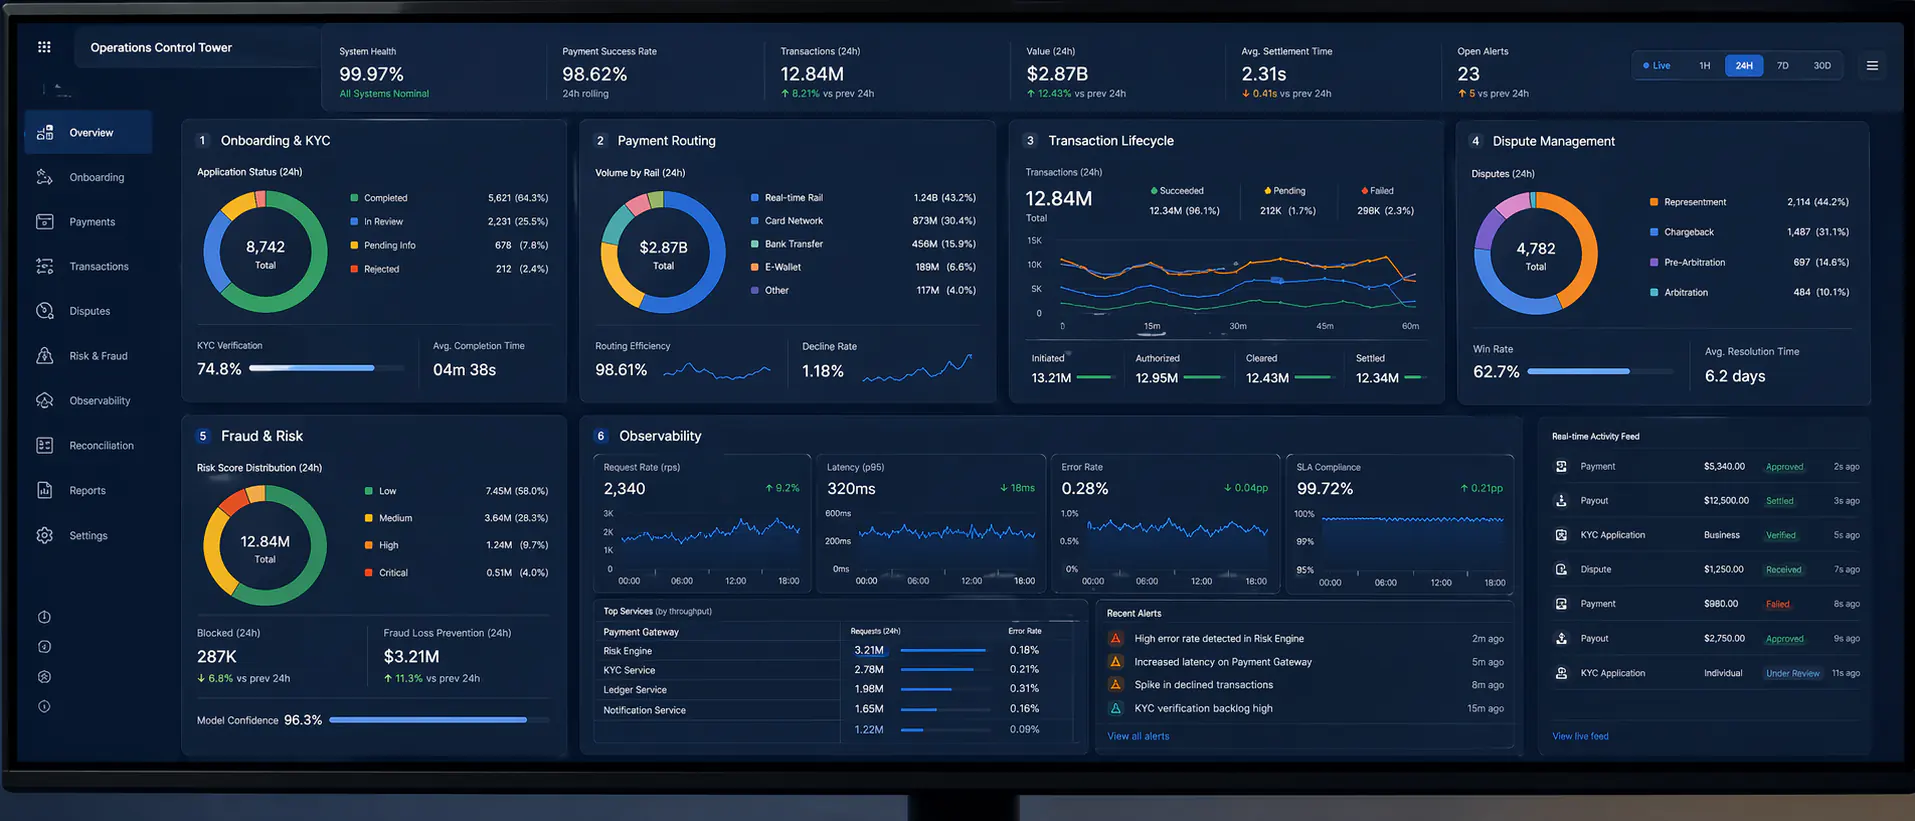Click the View all alerts link
Image resolution: width=1915 pixels, height=821 pixels.
pyautogui.click(x=1138, y=736)
